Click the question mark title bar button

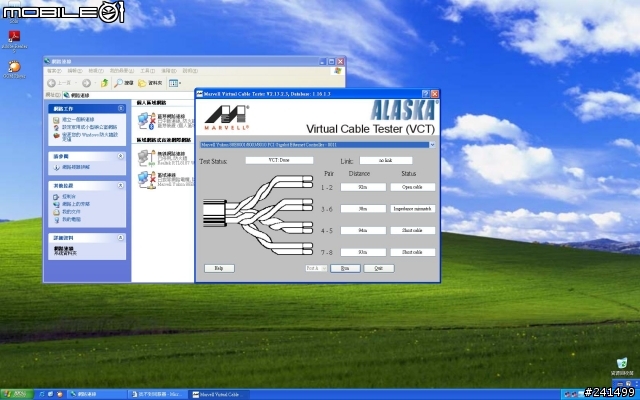[425, 94]
